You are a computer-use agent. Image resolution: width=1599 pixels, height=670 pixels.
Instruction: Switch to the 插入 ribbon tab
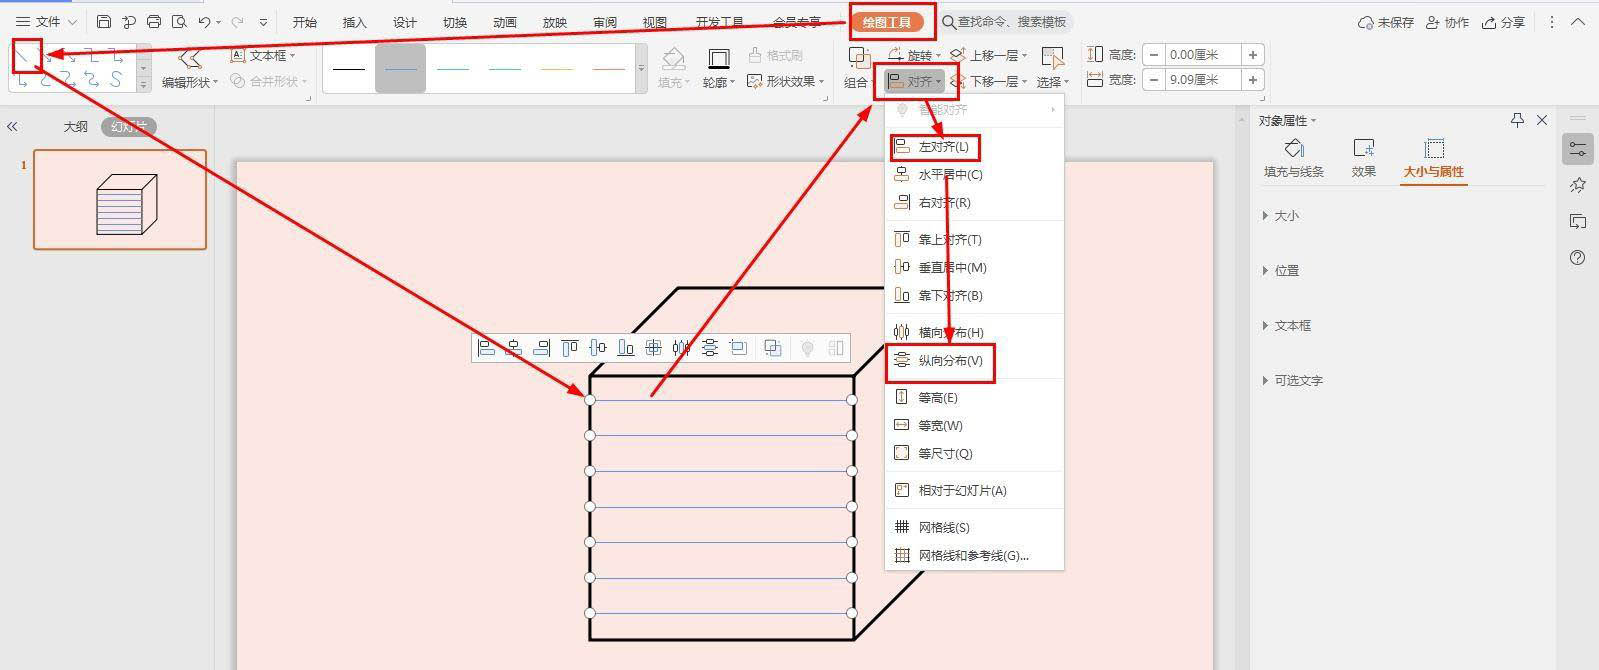[355, 22]
